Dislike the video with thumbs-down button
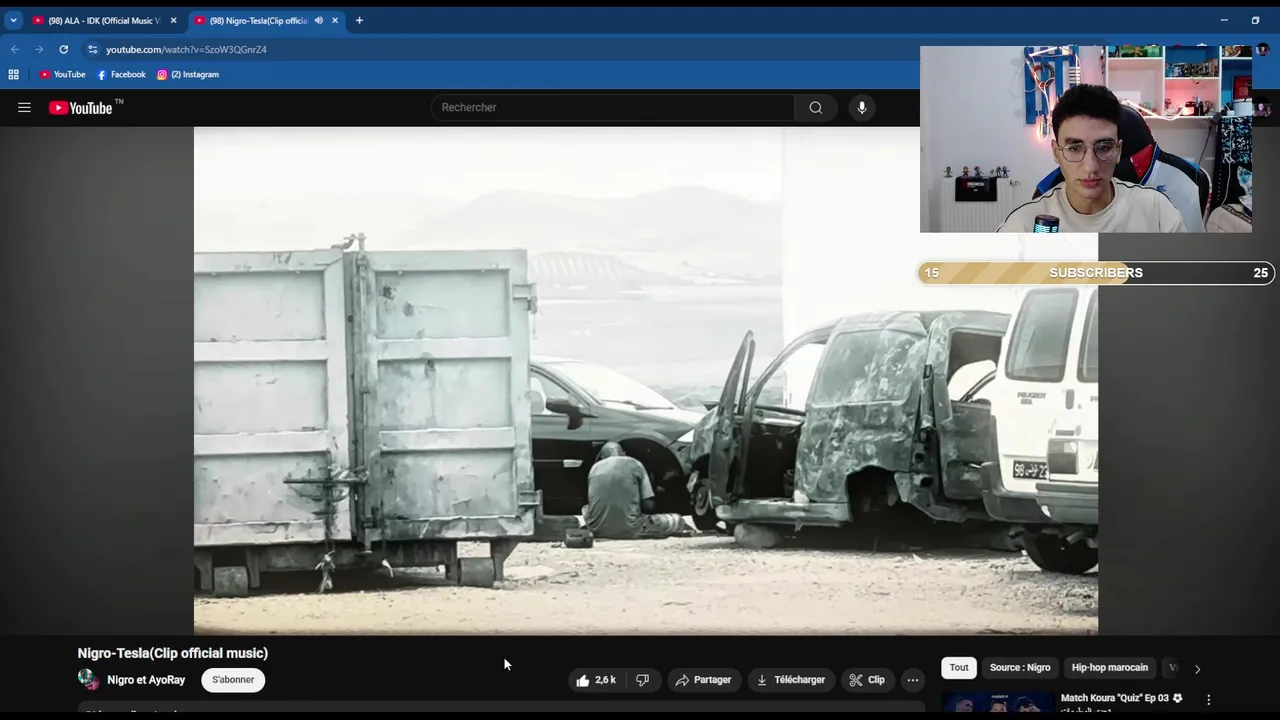1280x720 pixels. pyautogui.click(x=643, y=680)
